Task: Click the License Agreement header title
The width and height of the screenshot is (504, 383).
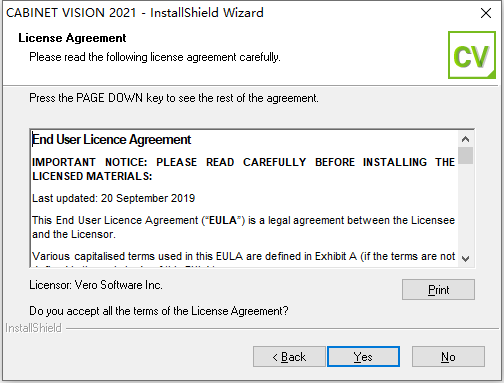Action: tap(72, 38)
